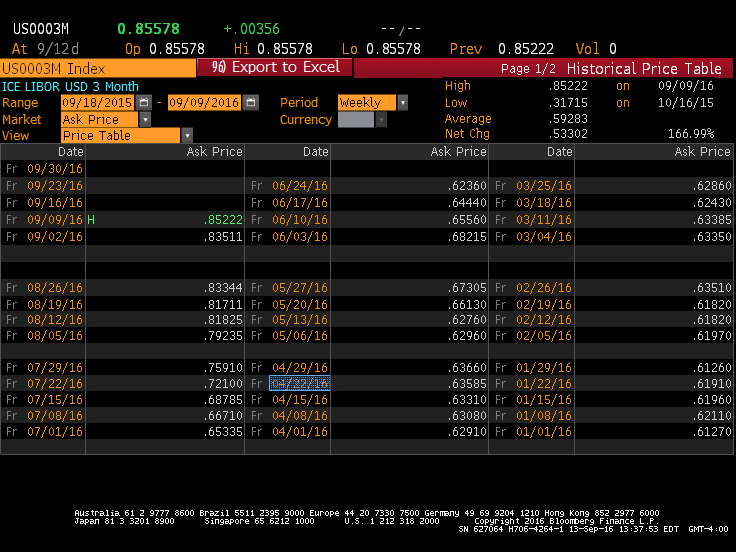Select date 03/25/16

[x=544, y=186]
